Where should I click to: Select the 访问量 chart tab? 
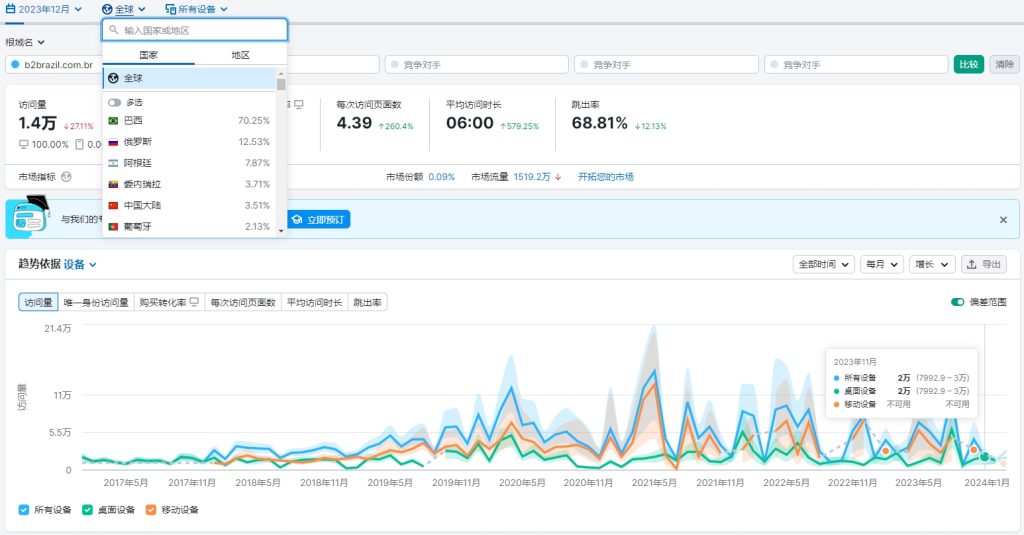tap(39, 302)
